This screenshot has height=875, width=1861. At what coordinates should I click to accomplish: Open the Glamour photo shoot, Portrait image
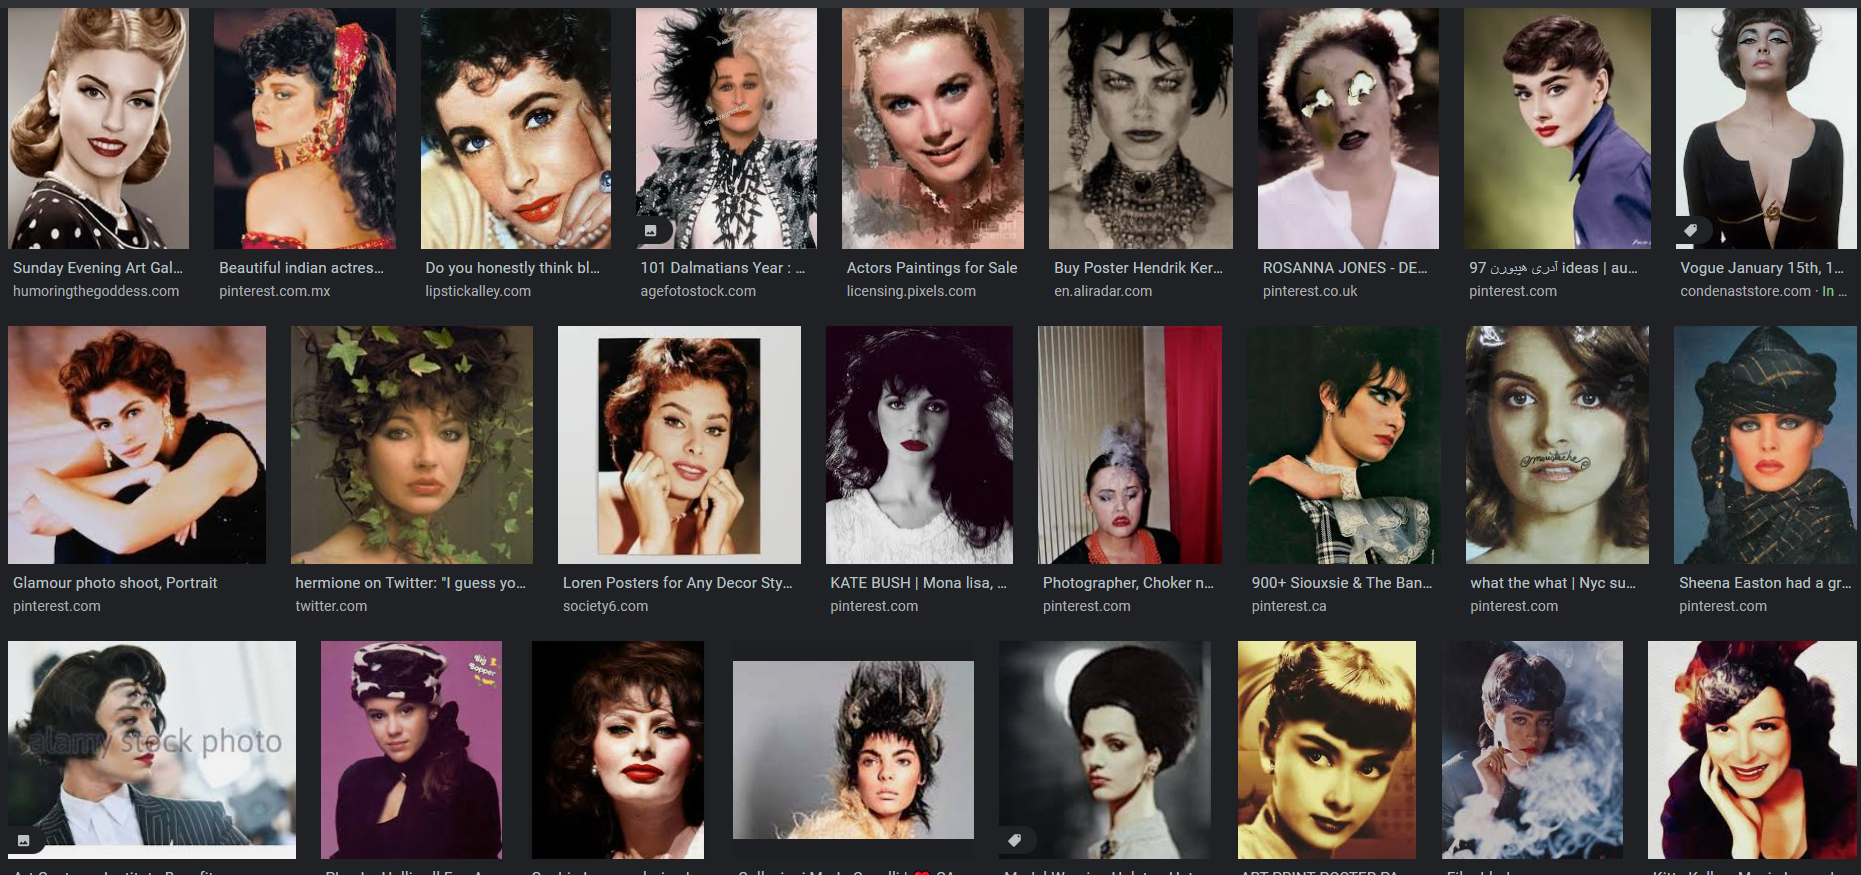click(137, 445)
